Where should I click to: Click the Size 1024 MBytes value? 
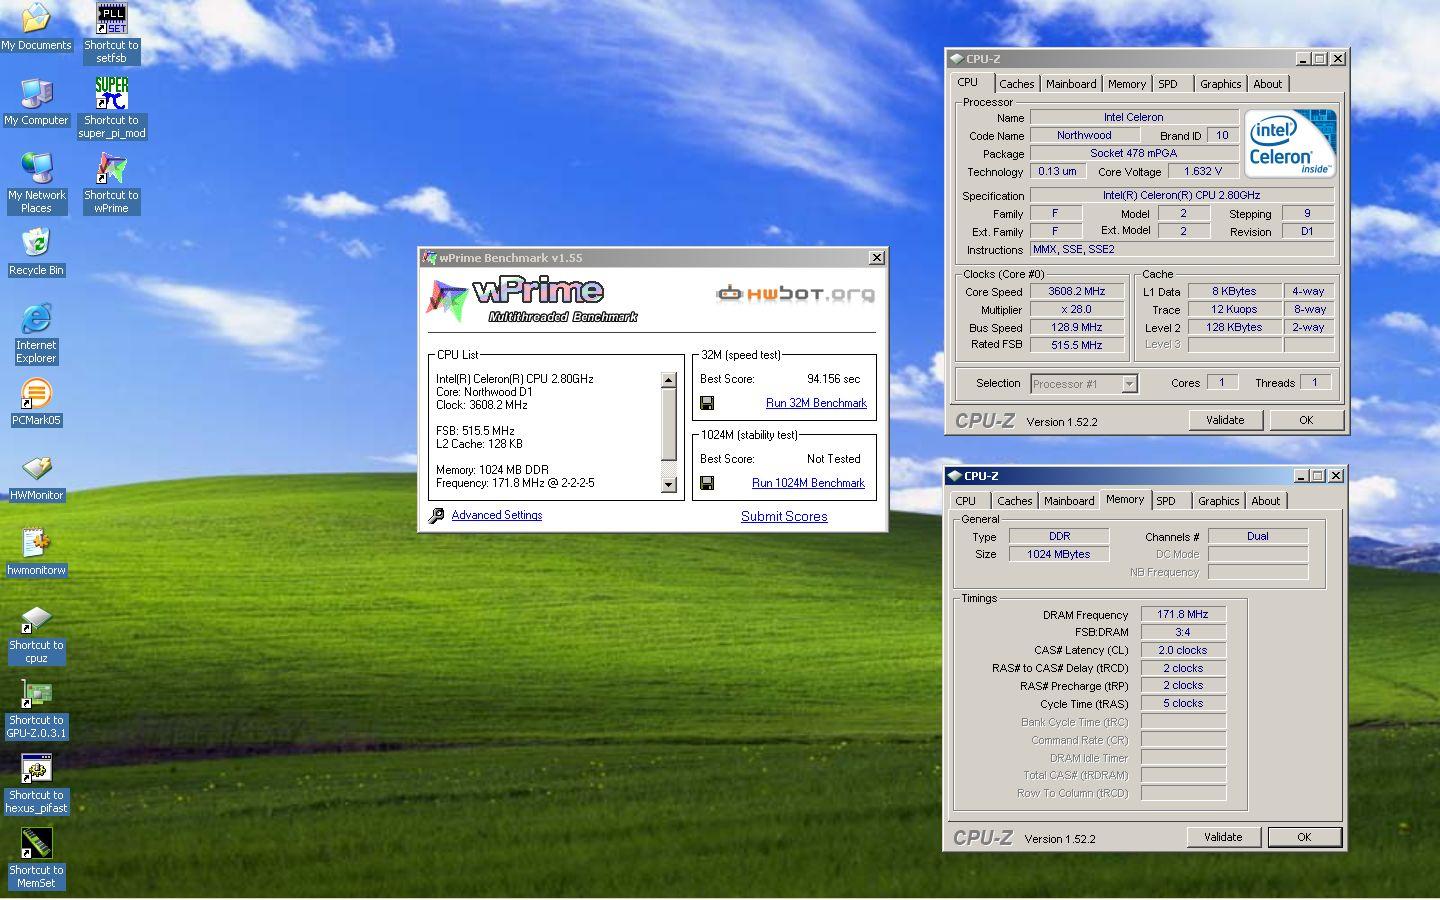(x=1059, y=555)
